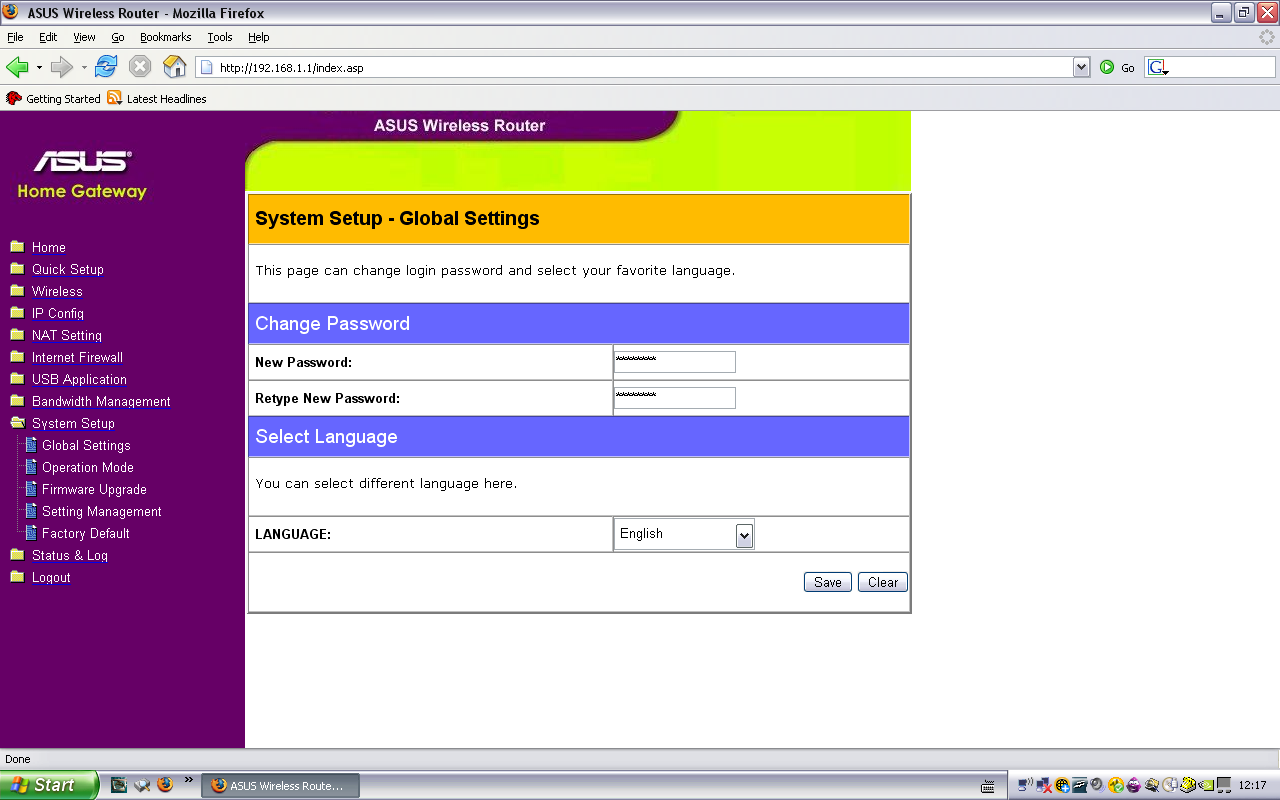Go back using the green Back arrow
This screenshot has height=800, width=1280.
click(x=17, y=67)
